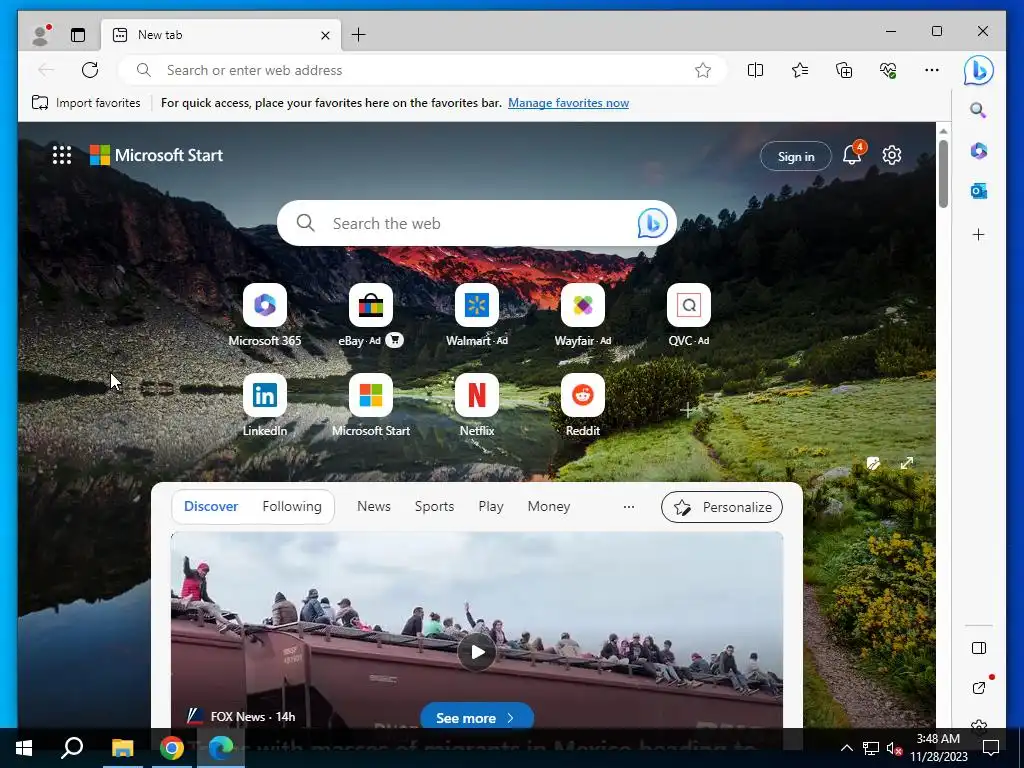Image resolution: width=1024 pixels, height=768 pixels.
Task: Open a new tab with plus button
Action: point(359,35)
